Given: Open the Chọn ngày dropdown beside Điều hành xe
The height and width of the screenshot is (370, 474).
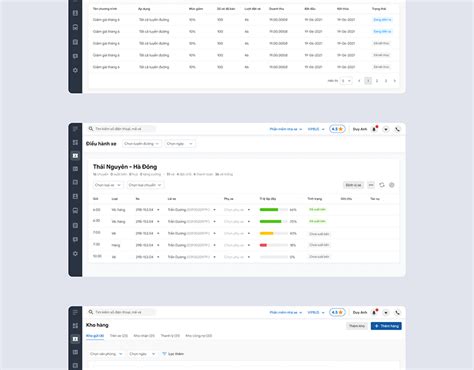Looking at the screenshot, I should (180, 144).
